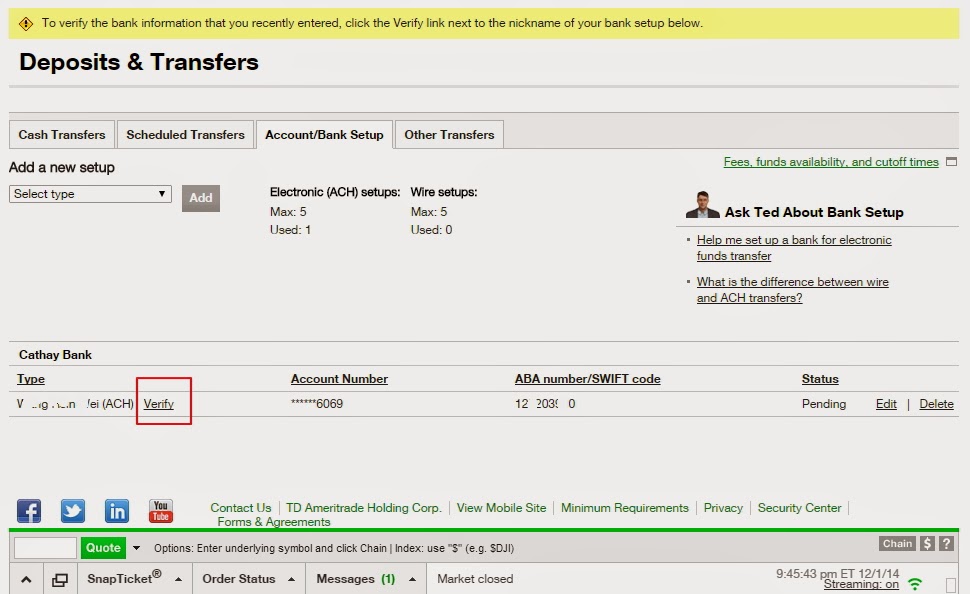Click the Verify link for Cathay Bank
Viewport: 970px width, 594px height.
[x=158, y=403]
